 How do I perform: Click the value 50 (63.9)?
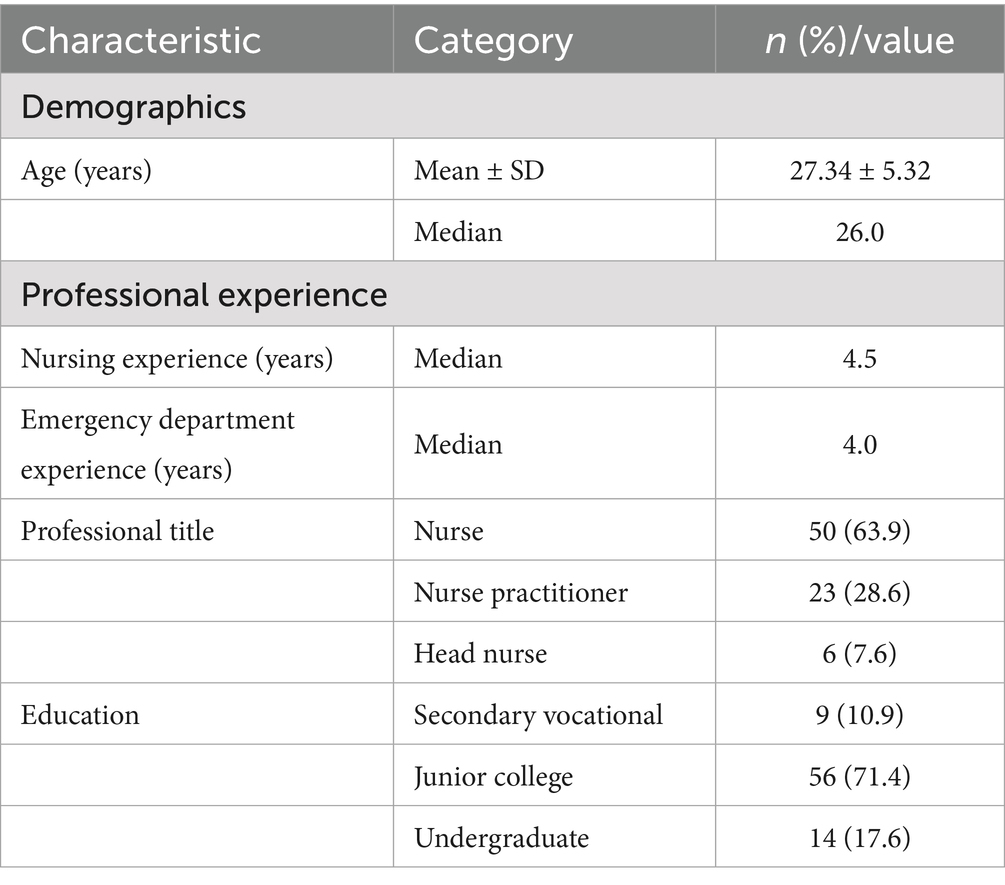click(859, 529)
